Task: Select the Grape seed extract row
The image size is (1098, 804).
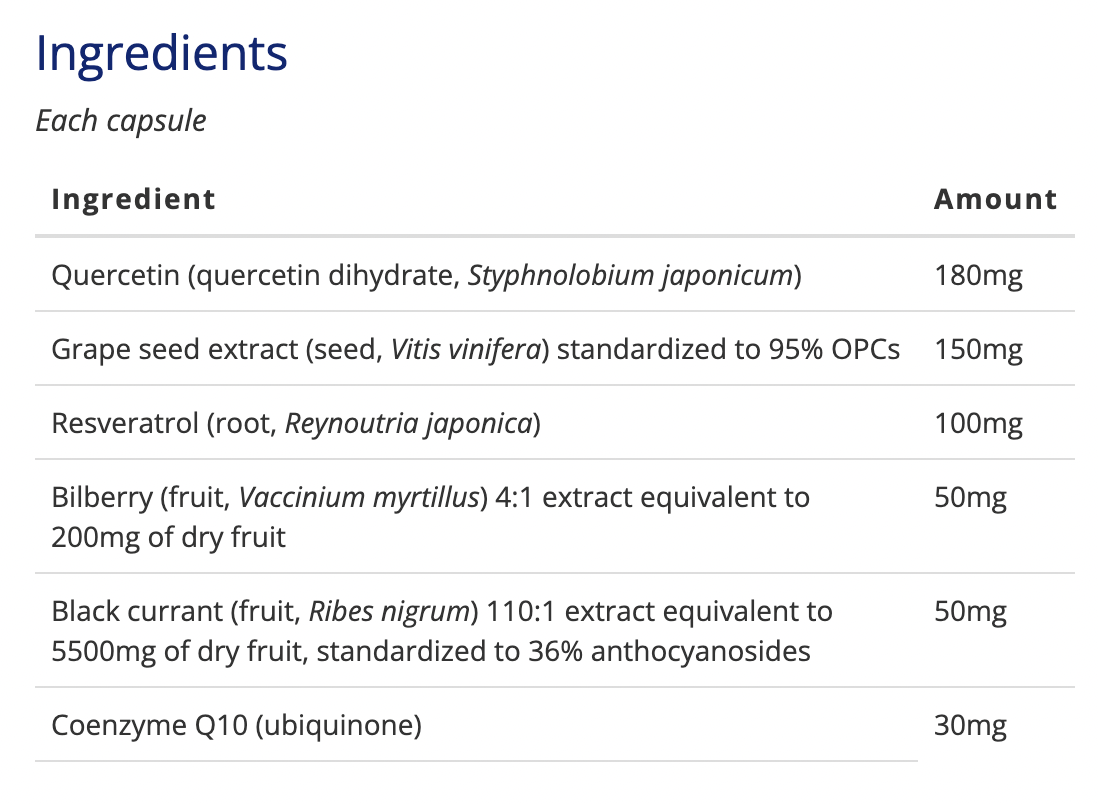Action: [x=475, y=349]
